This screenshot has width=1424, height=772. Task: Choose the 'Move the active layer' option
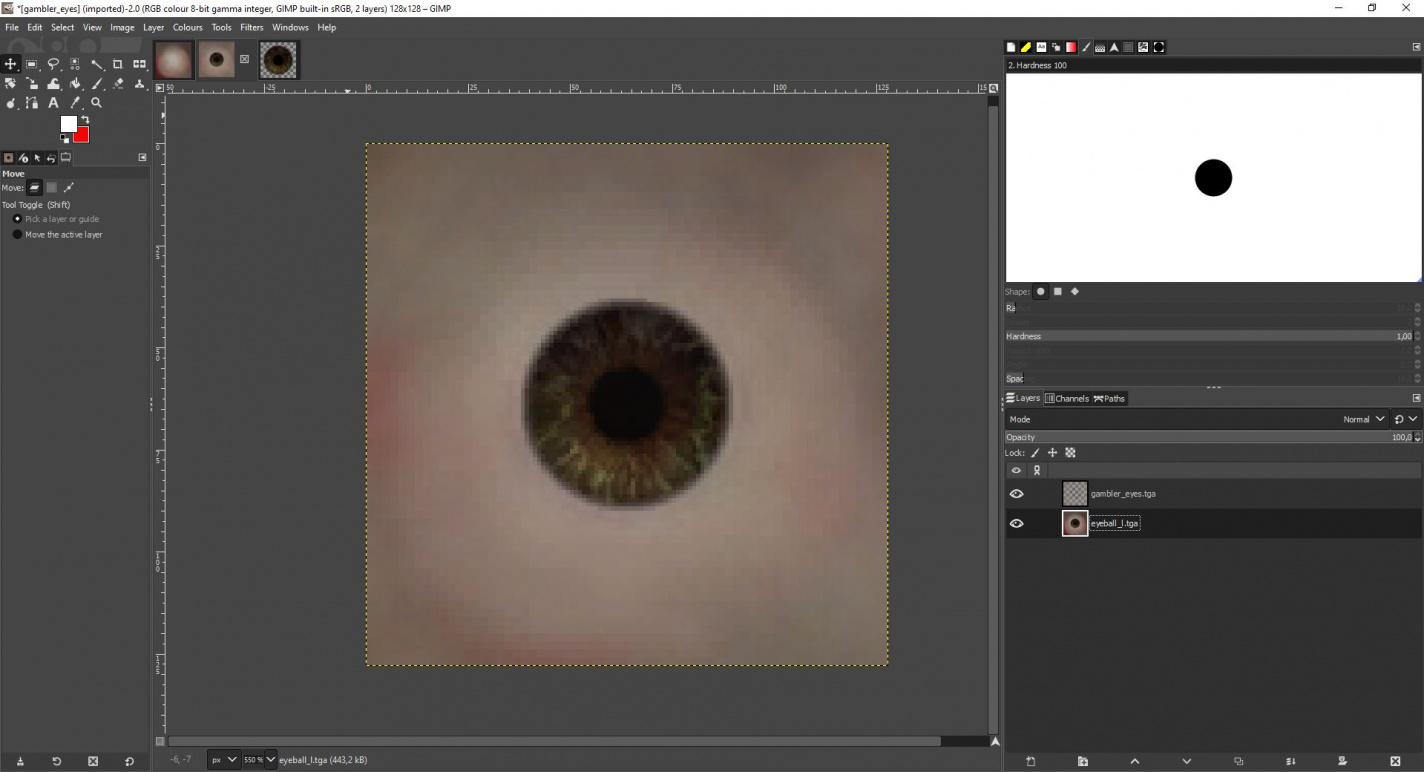[17, 235]
